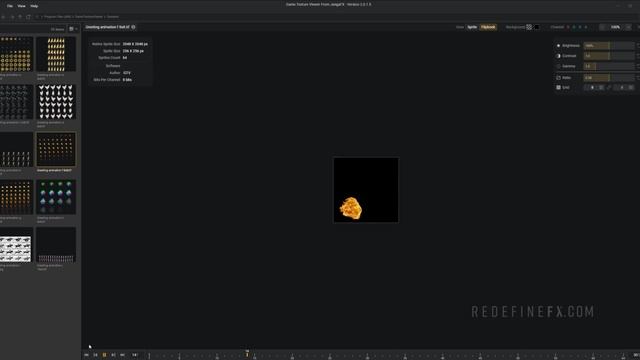Click the Contrast half-circle icon
The height and width of the screenshot is (360, 640).
coord(558,56)
